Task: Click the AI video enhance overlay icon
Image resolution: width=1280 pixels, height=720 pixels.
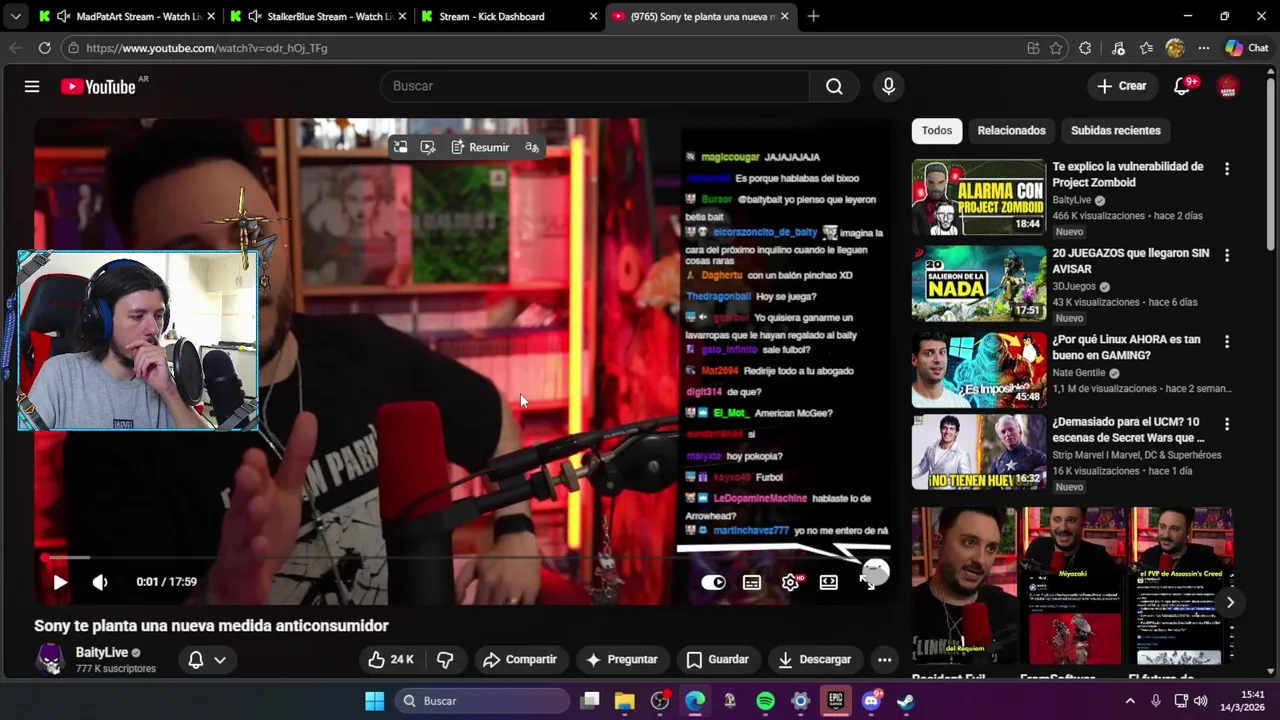Action: (x=428, y=147)
